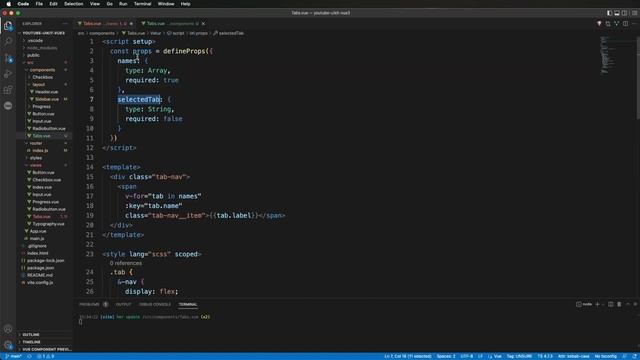Click the notifications bell in status bar
The width and height of the screenshot is (640, 360).
(x=634, y=356)
